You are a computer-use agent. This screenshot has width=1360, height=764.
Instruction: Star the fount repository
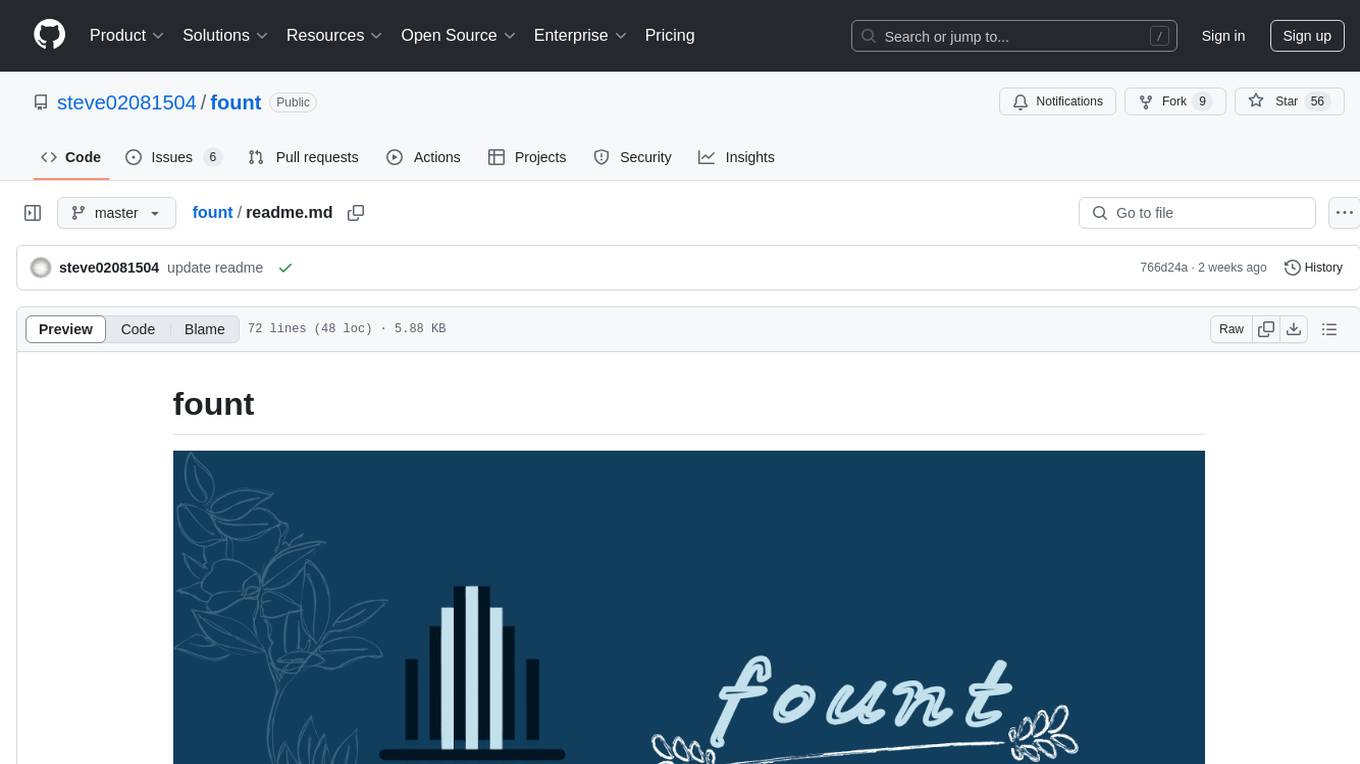(x=1289, y=101)
